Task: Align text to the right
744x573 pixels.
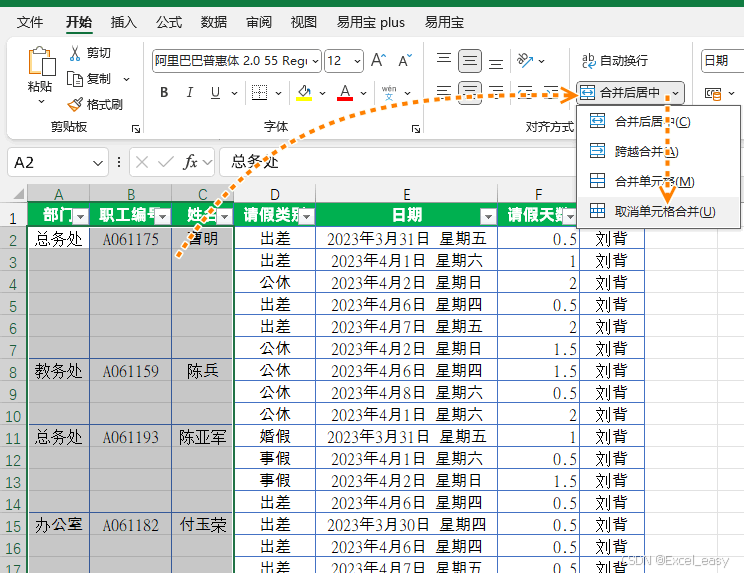Action: pos(496,92)
